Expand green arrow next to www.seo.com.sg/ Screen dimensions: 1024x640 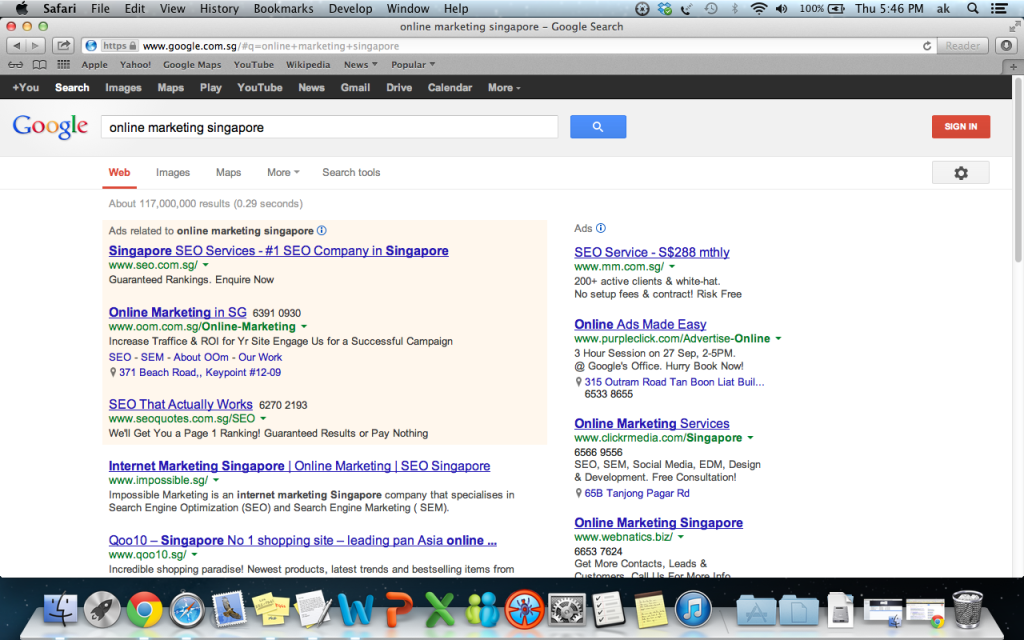(206, 265)
